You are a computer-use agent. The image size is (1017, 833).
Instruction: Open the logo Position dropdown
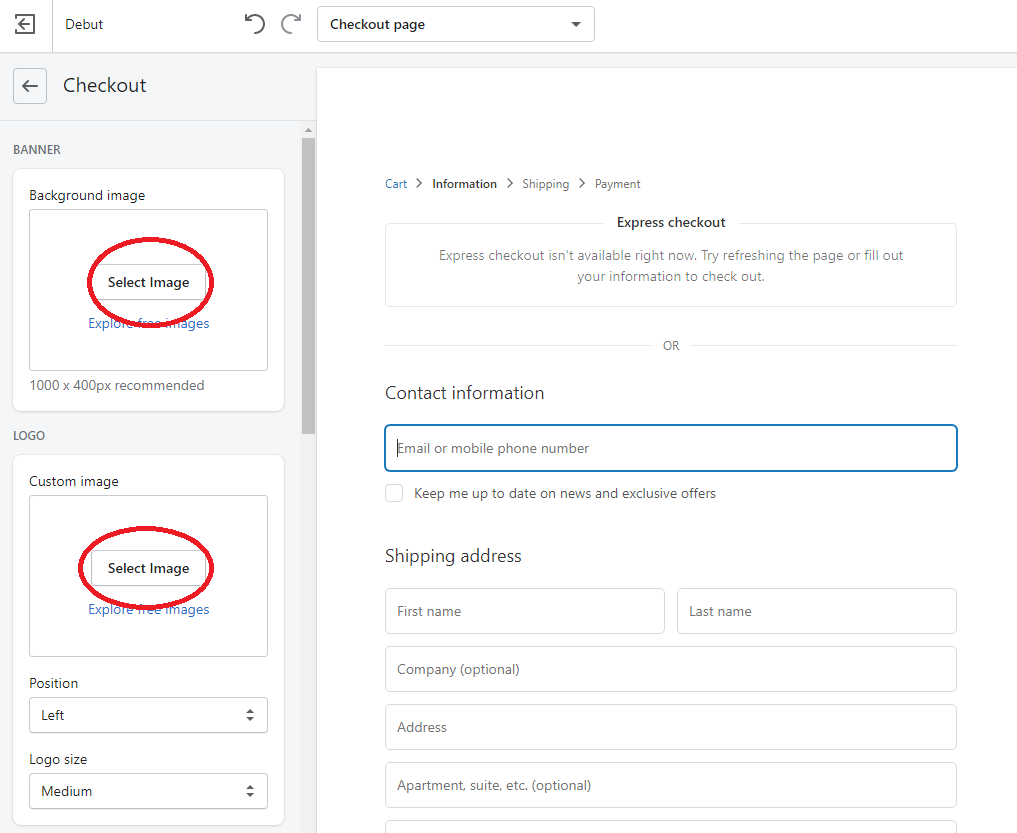pos(149,715)
